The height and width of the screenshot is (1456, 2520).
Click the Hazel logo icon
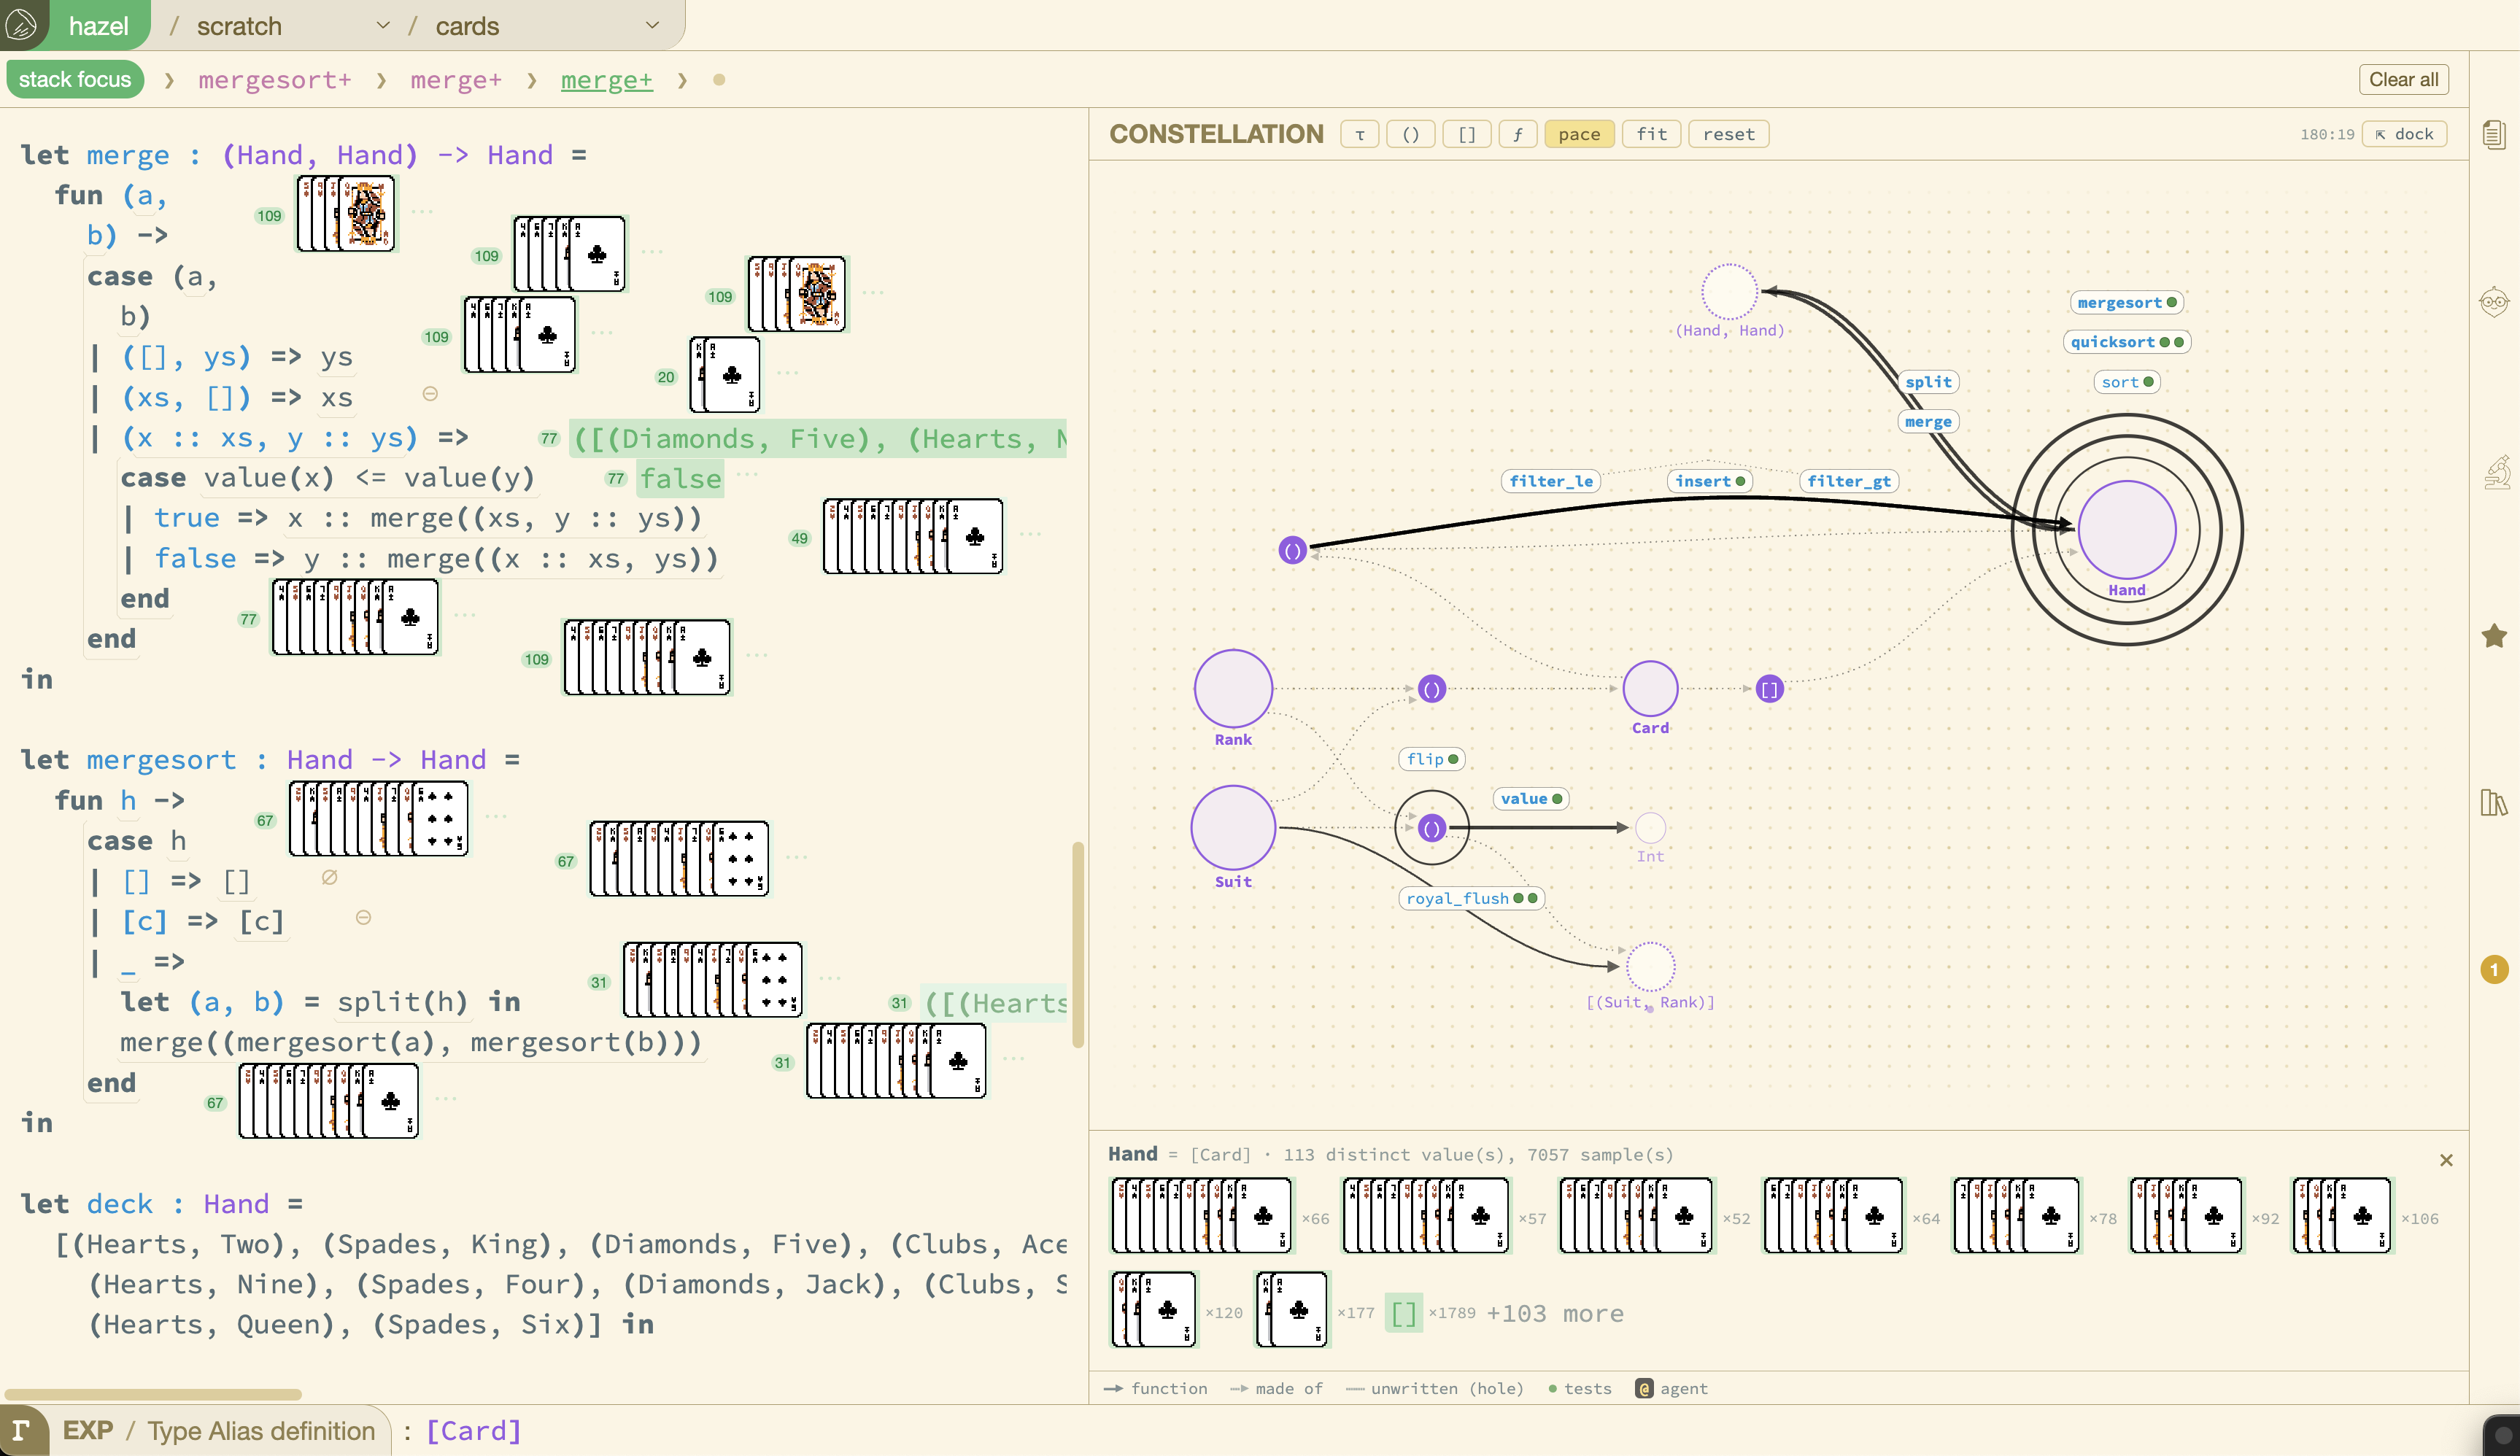click(22, 25)
